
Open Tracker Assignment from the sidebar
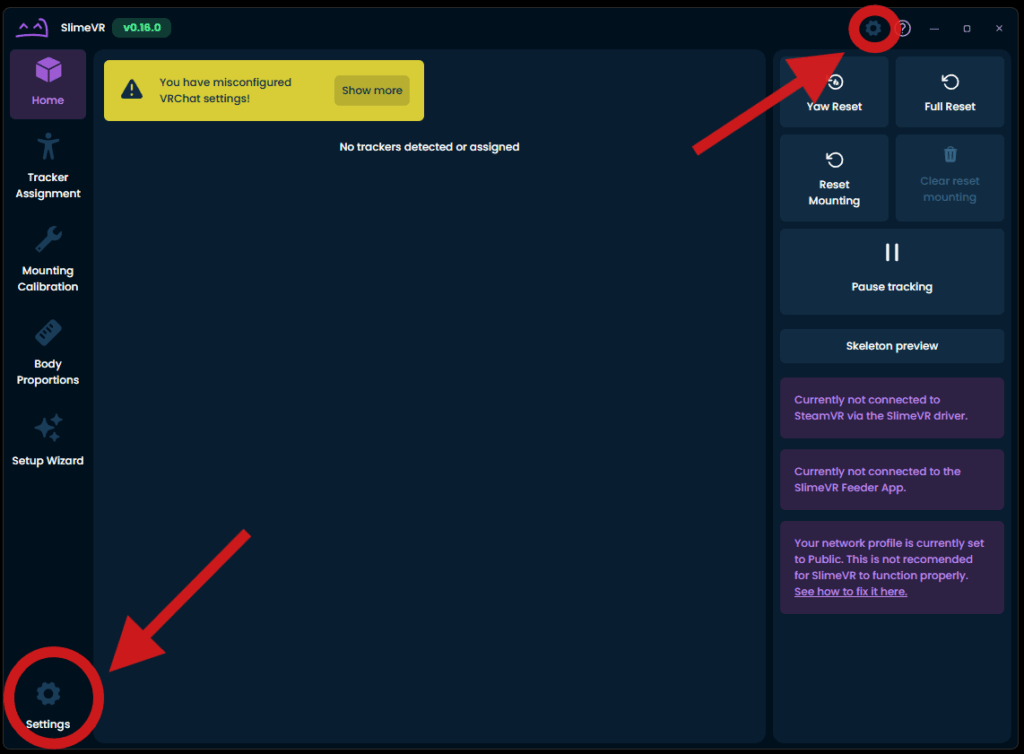tap(48, 166)
